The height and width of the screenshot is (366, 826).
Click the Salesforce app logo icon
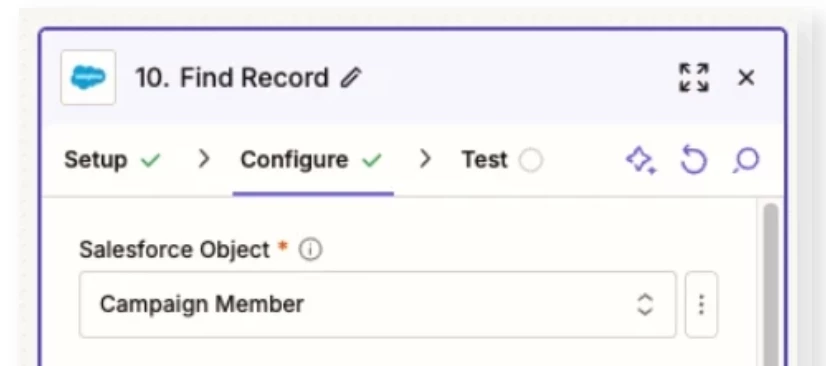point(88,77)
